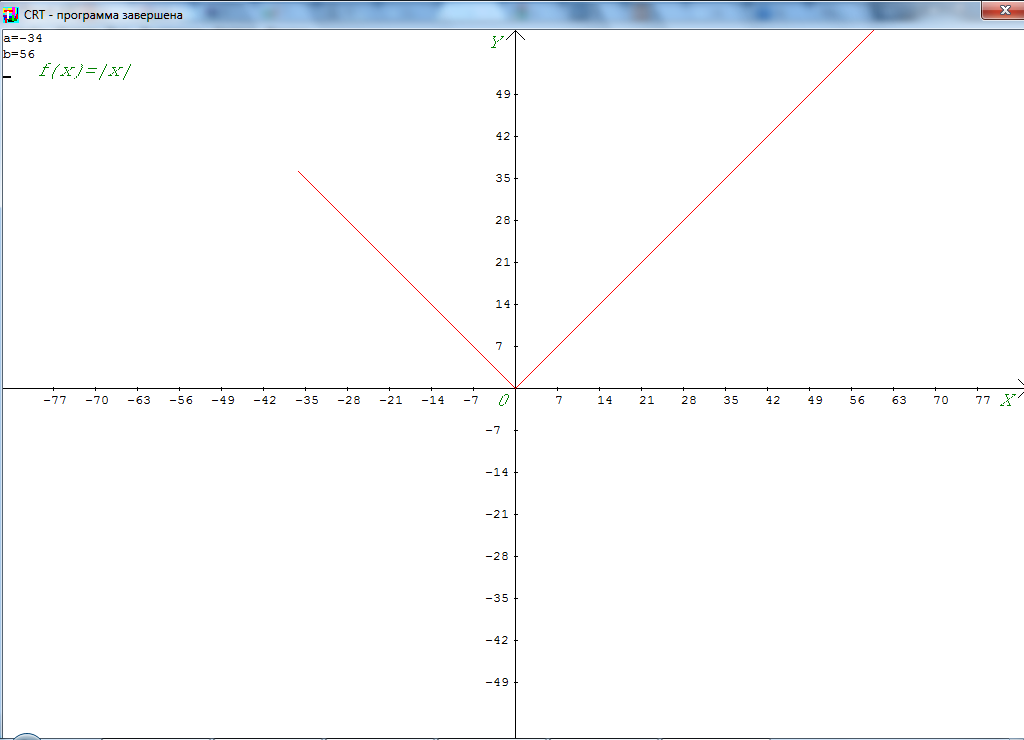Click the -14 label on Y axis

[497, 472]
